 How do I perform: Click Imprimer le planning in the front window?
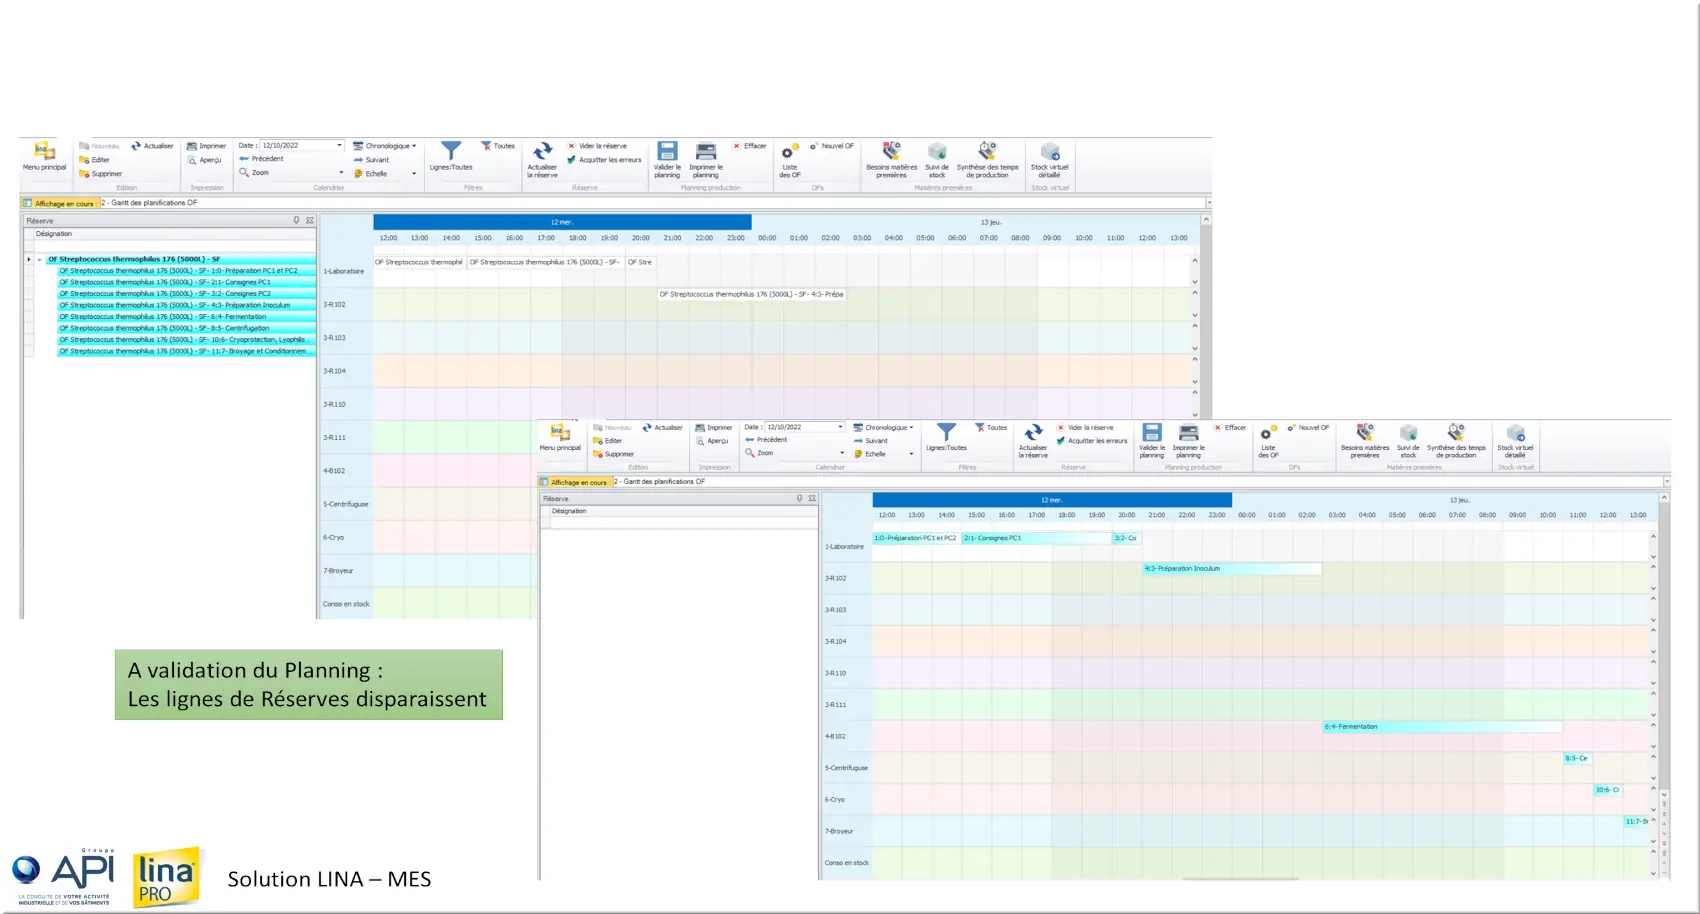1188,441
